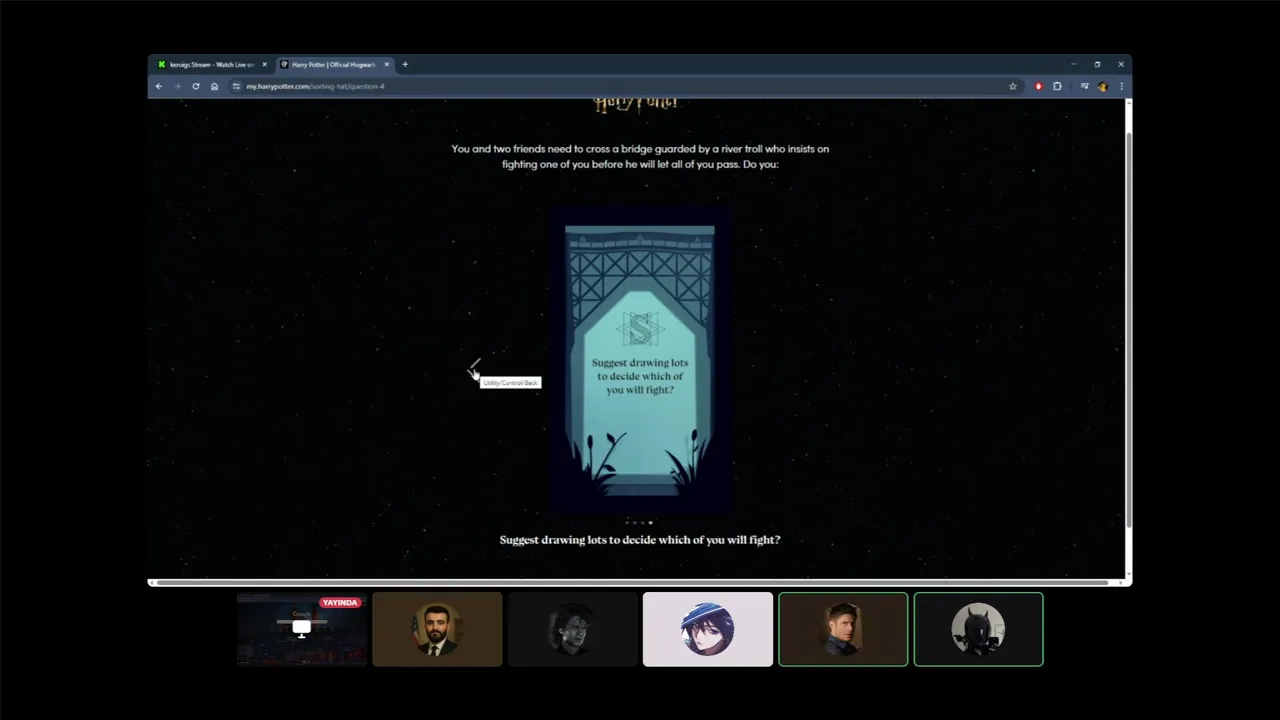Image resolution: width=1280 pixels, height=720 pixels.
Task: Click the highlighted carousel pagination dot
Action: tap(650, 522)
